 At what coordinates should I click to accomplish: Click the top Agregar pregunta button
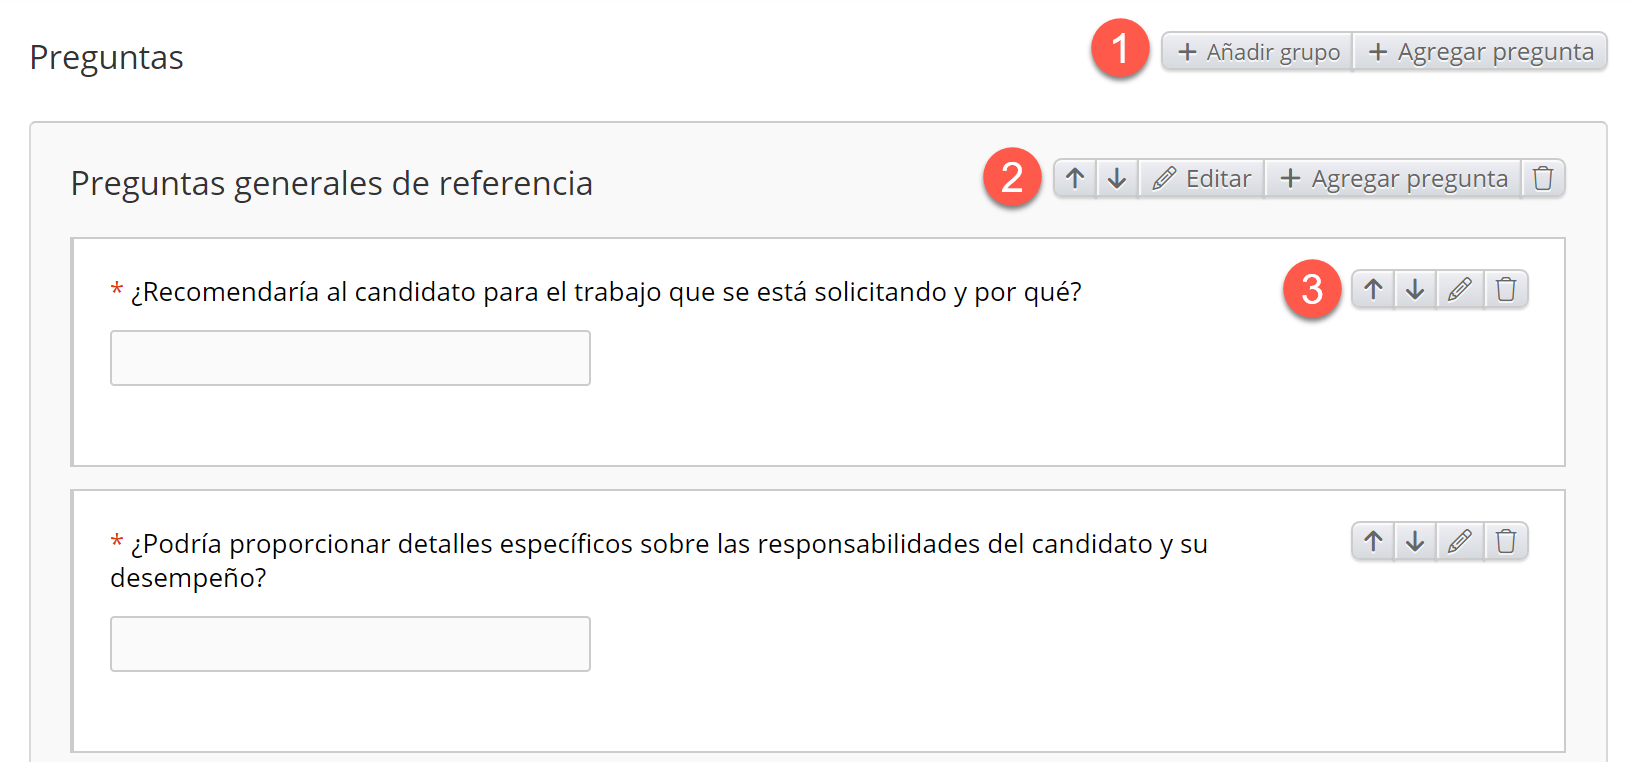coord(1481,52)
